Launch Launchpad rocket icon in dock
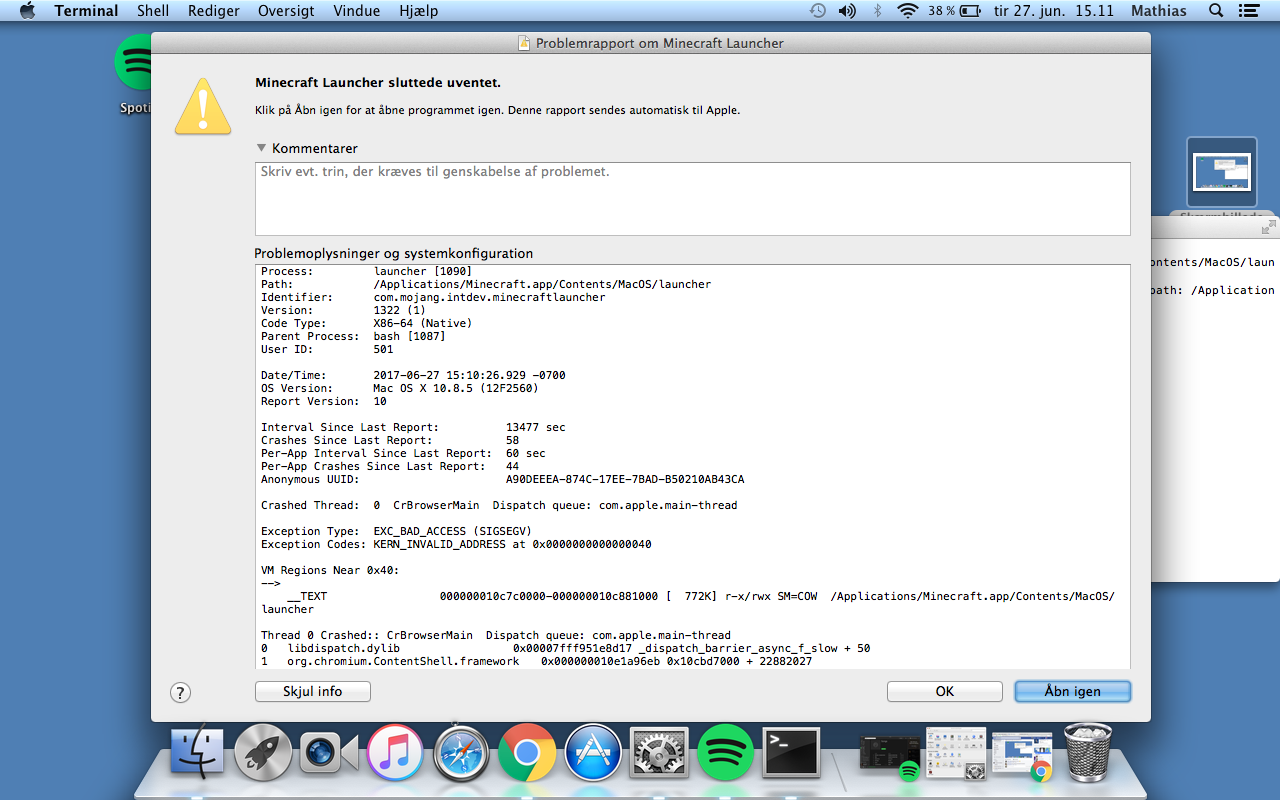This screenshot has width=1280, height=800. (263, 753)
